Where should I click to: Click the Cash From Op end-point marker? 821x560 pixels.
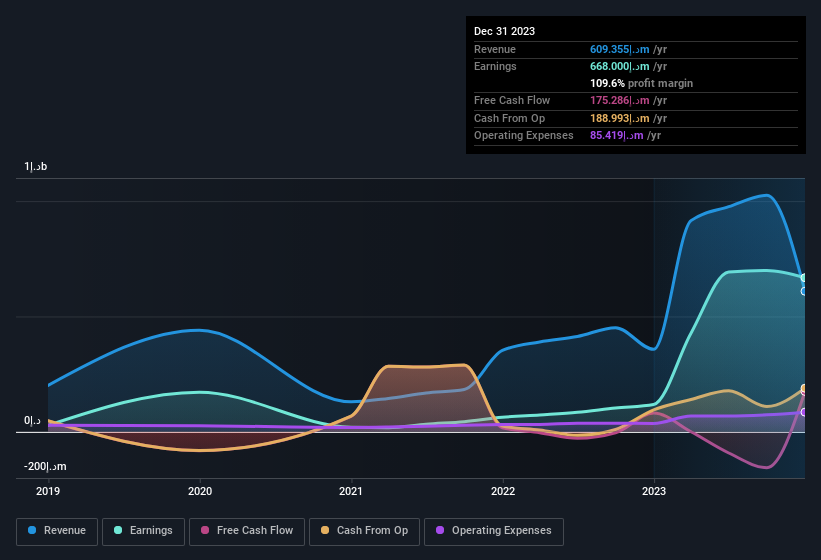(804, 388)
